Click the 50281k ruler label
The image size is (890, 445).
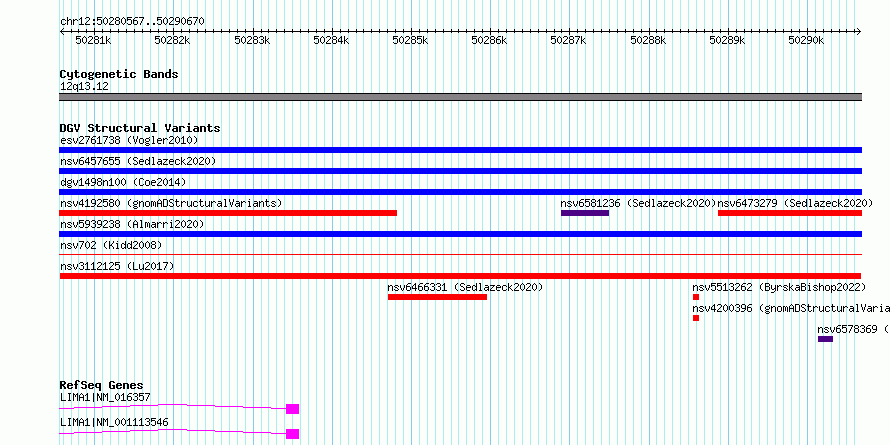(93, 40)
